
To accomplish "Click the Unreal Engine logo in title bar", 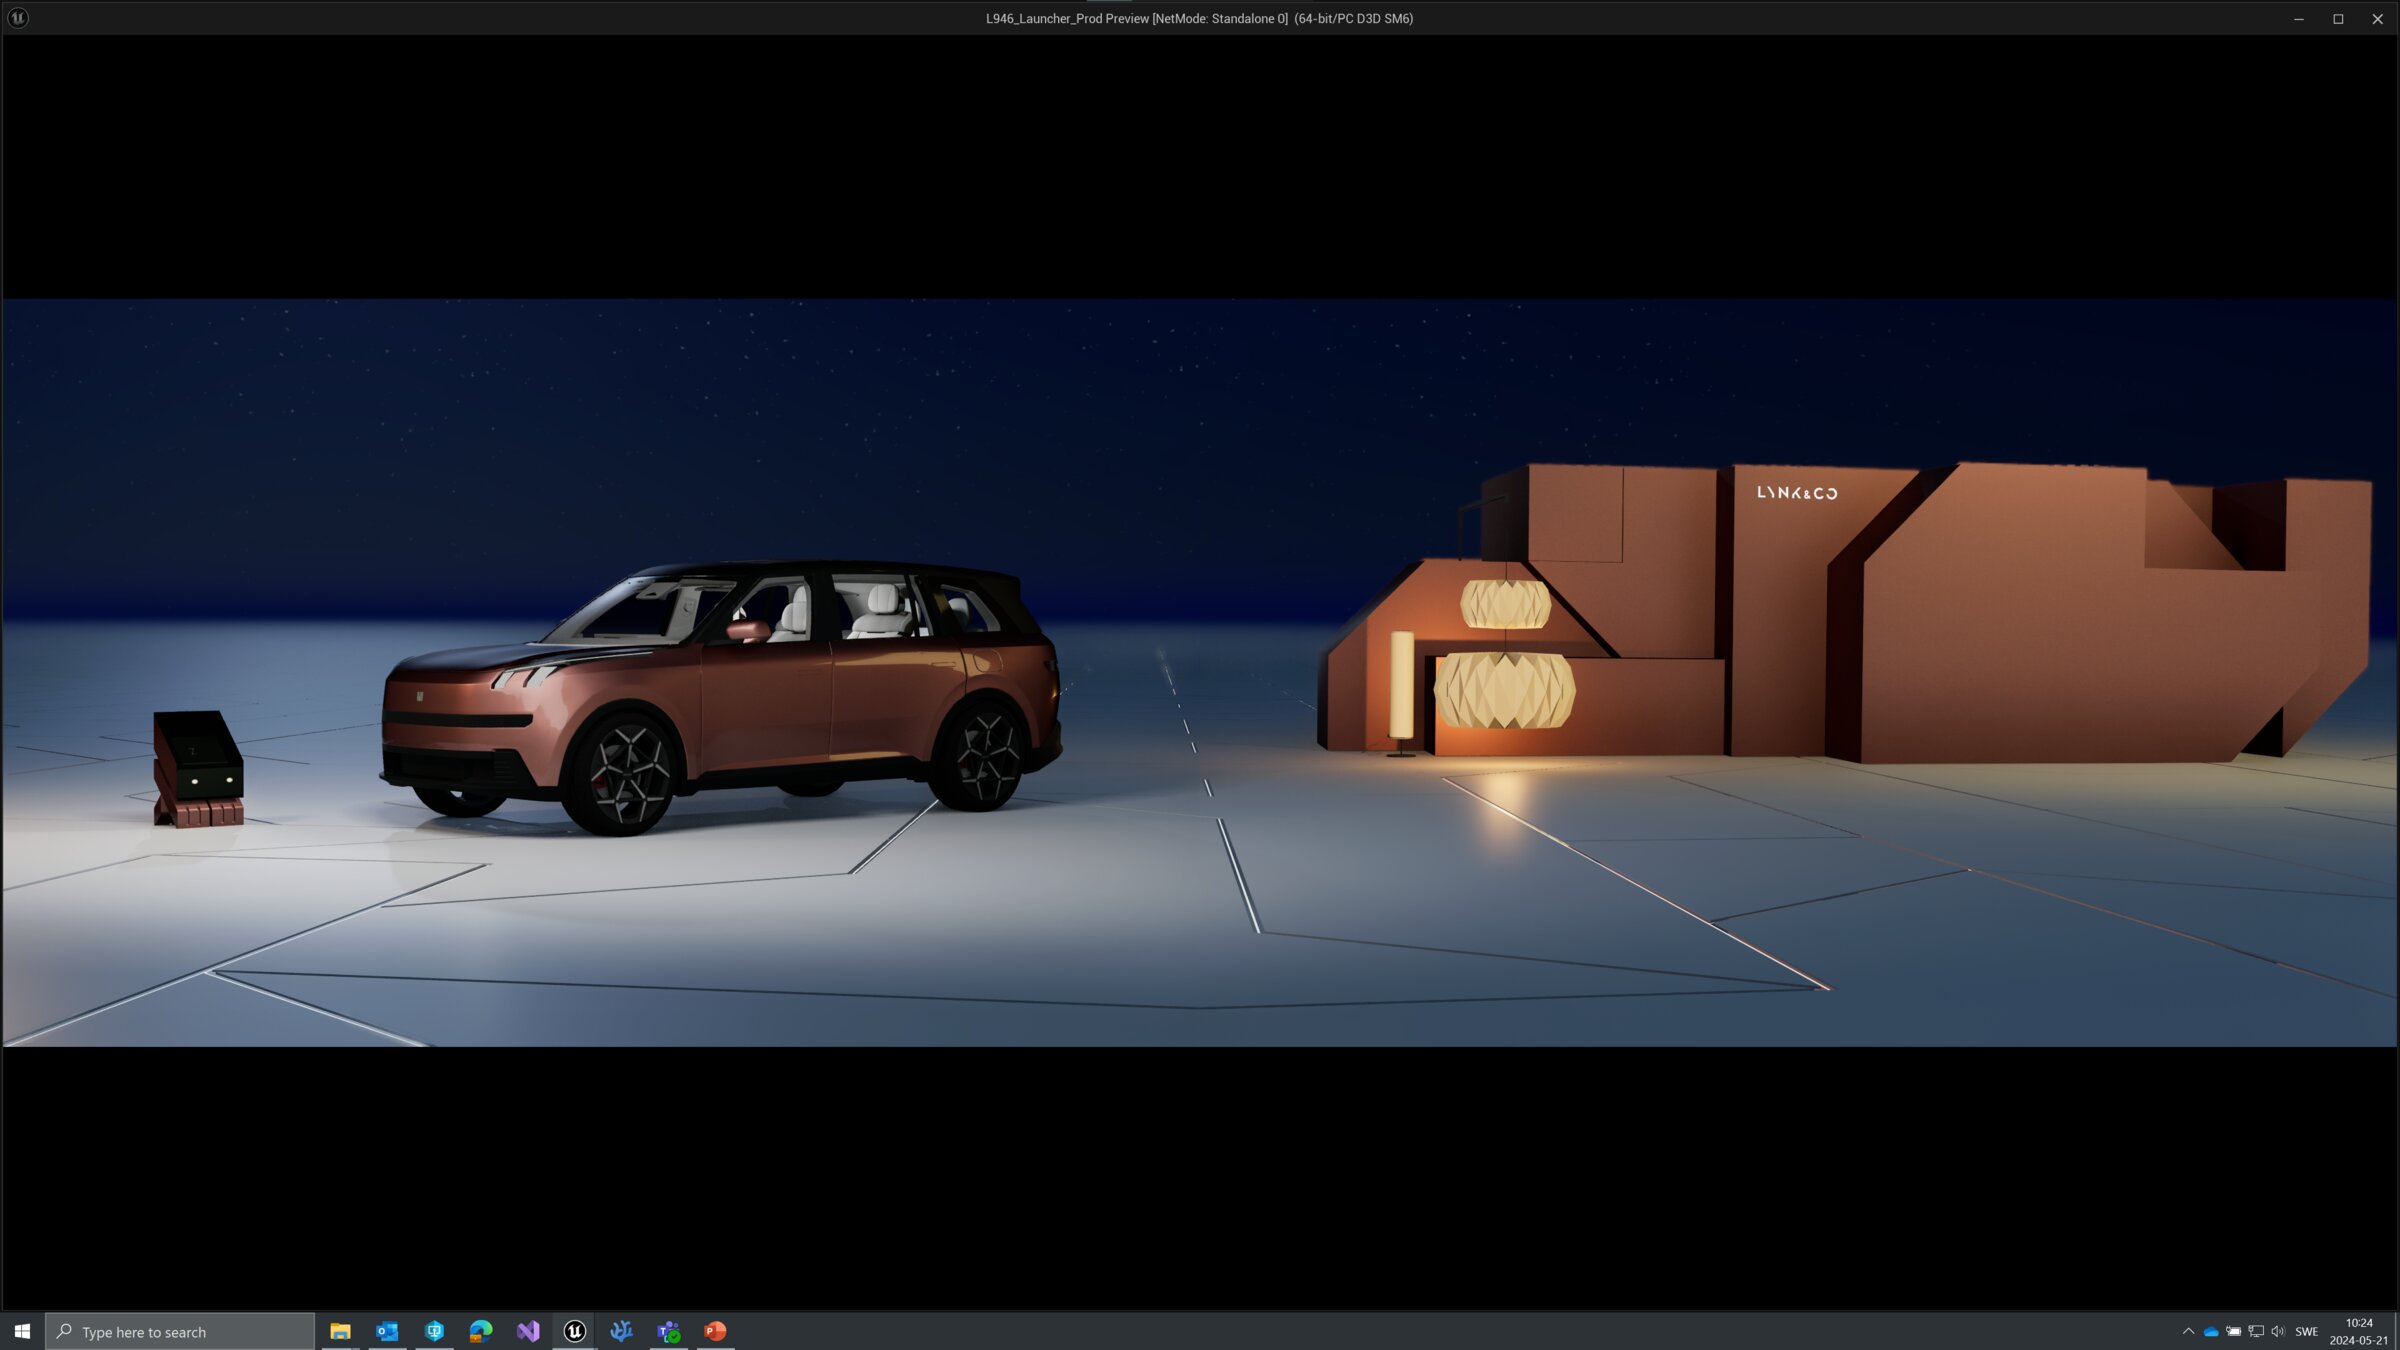I will (x=18, y=18).
